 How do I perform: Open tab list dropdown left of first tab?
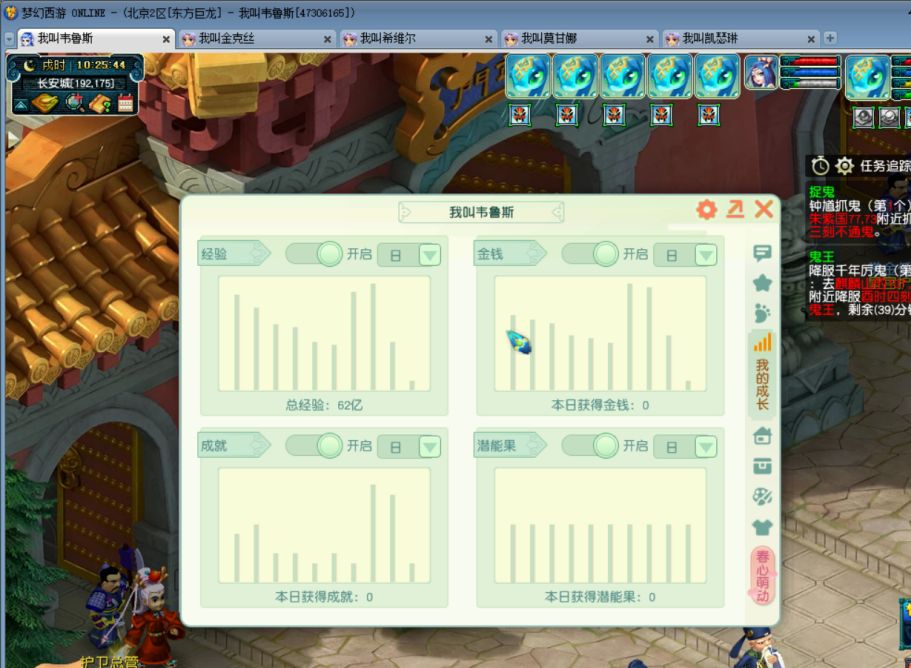click(x=9, y=39)
